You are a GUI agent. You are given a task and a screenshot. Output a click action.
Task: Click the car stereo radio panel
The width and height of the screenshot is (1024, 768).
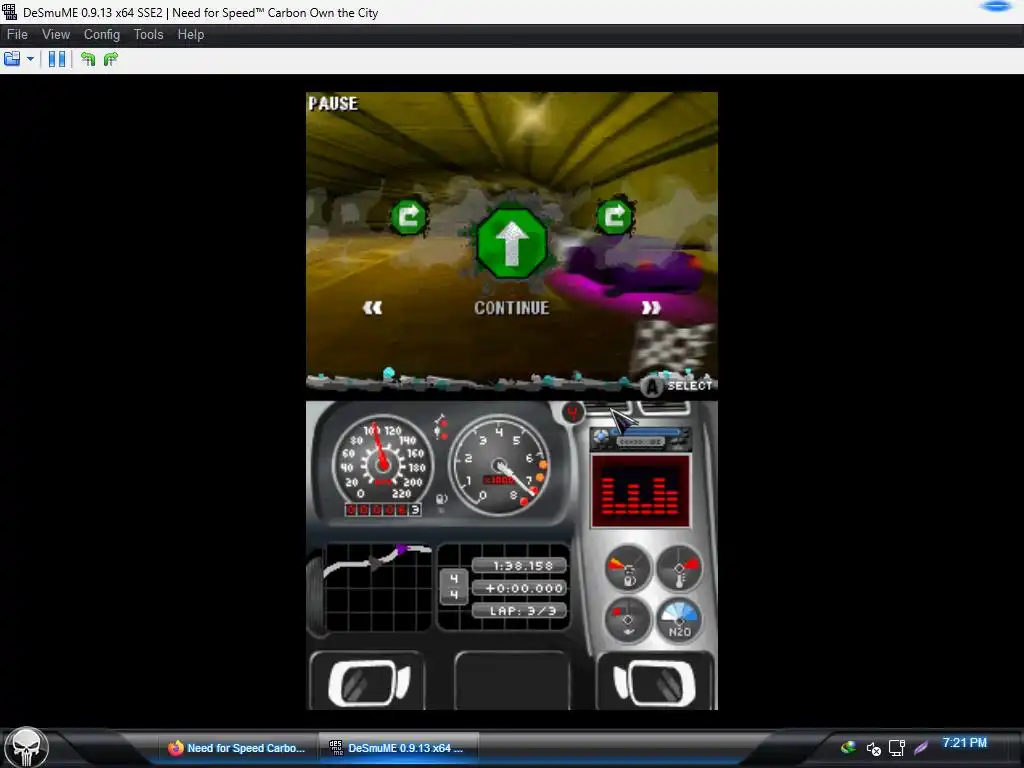pyautogui.click(x=640, y=439)
